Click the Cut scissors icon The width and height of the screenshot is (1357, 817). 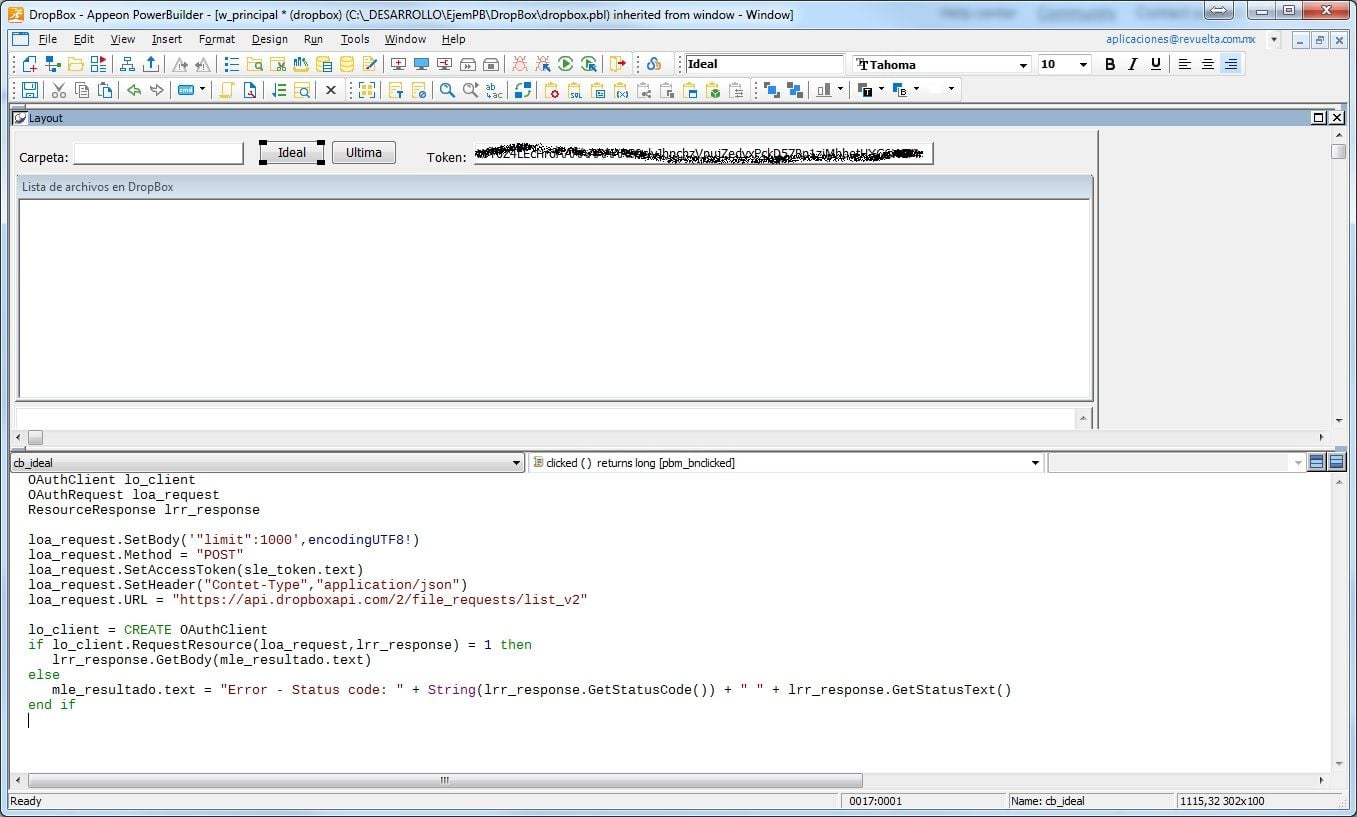point(59,90)
